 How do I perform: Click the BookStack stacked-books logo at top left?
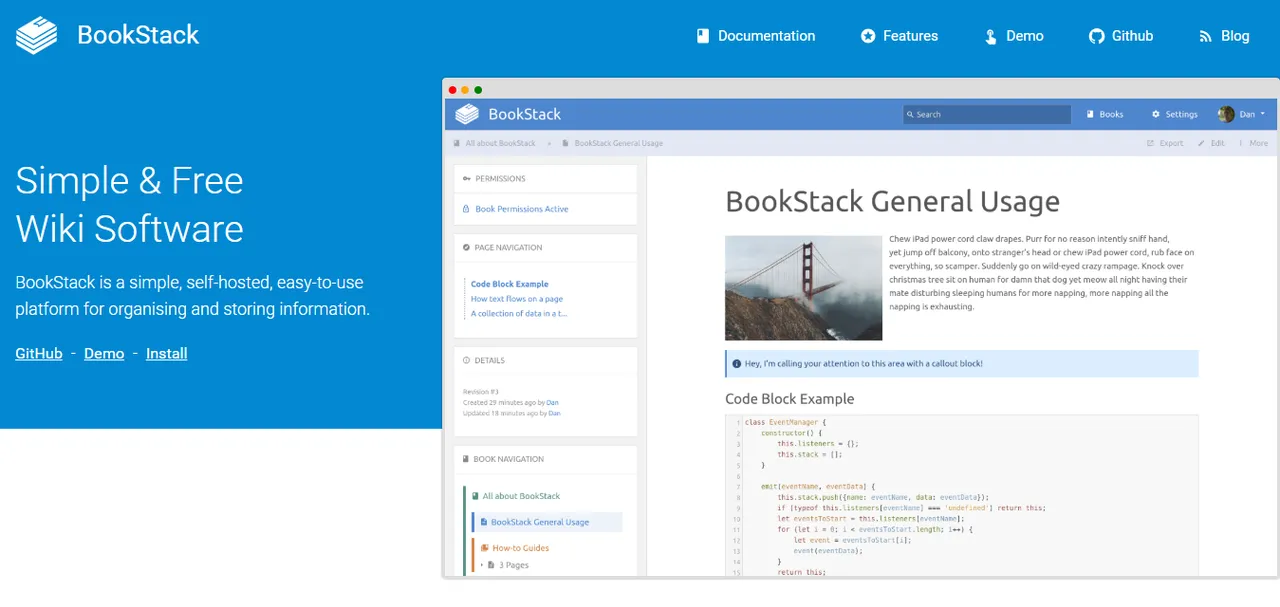pos(37,35)
